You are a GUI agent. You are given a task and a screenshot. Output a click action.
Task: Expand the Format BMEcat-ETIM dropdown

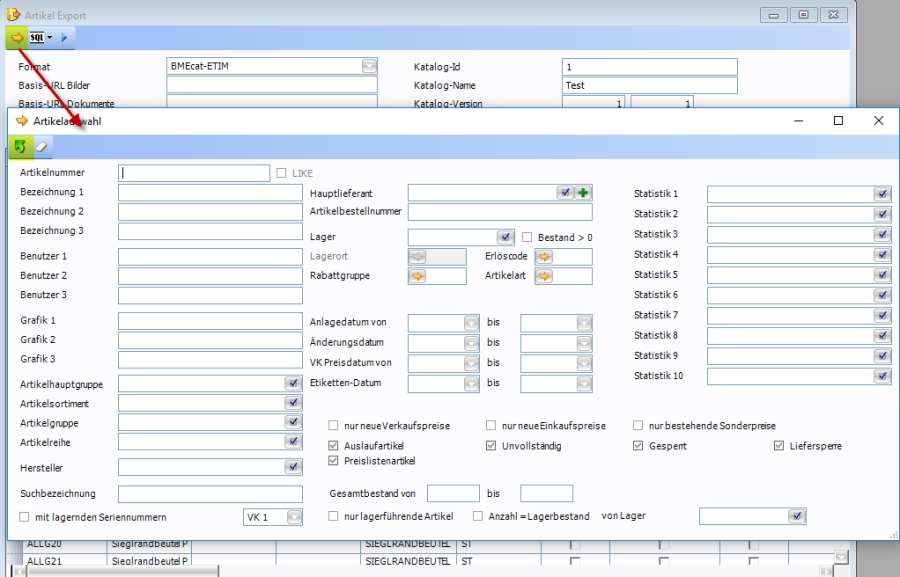pyautogui.click(x=369, y=67)
